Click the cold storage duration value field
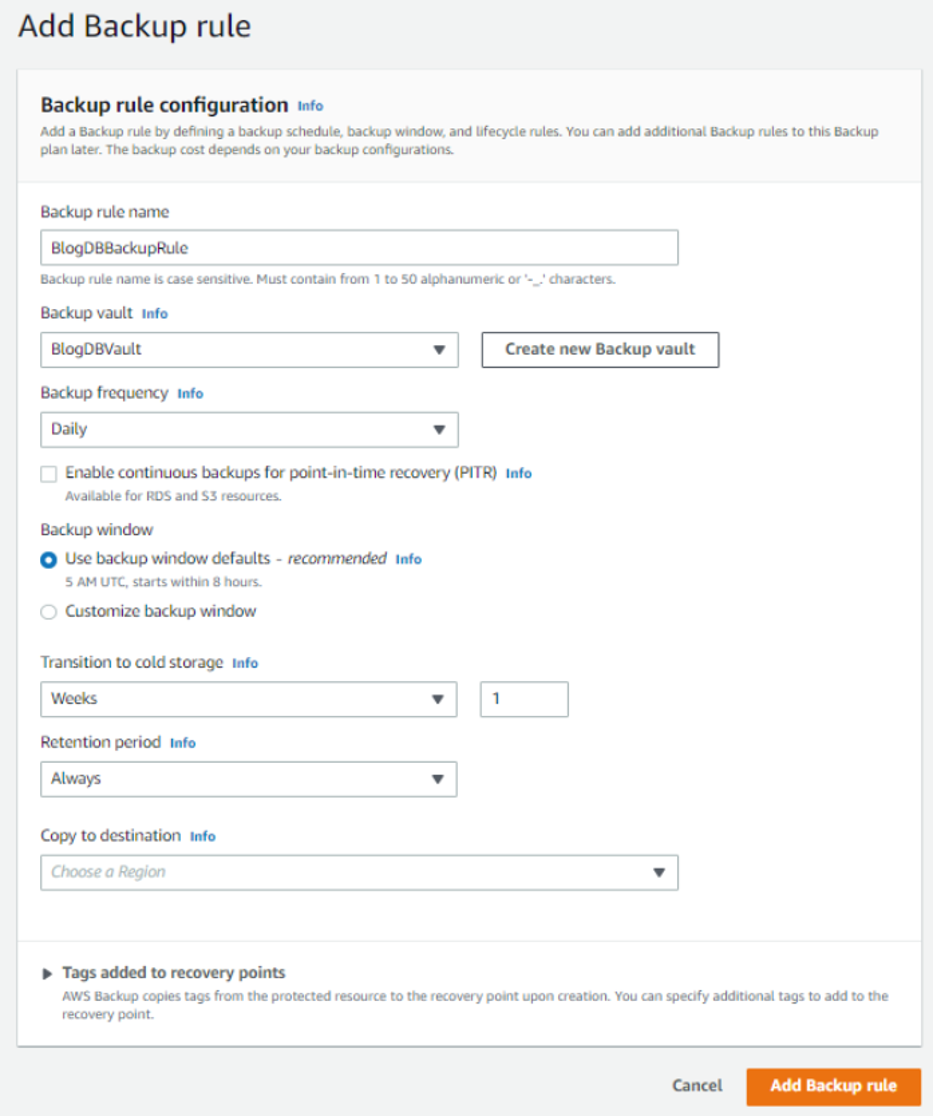The width and height of the screenshot is (933, 1116). point(524,699)
